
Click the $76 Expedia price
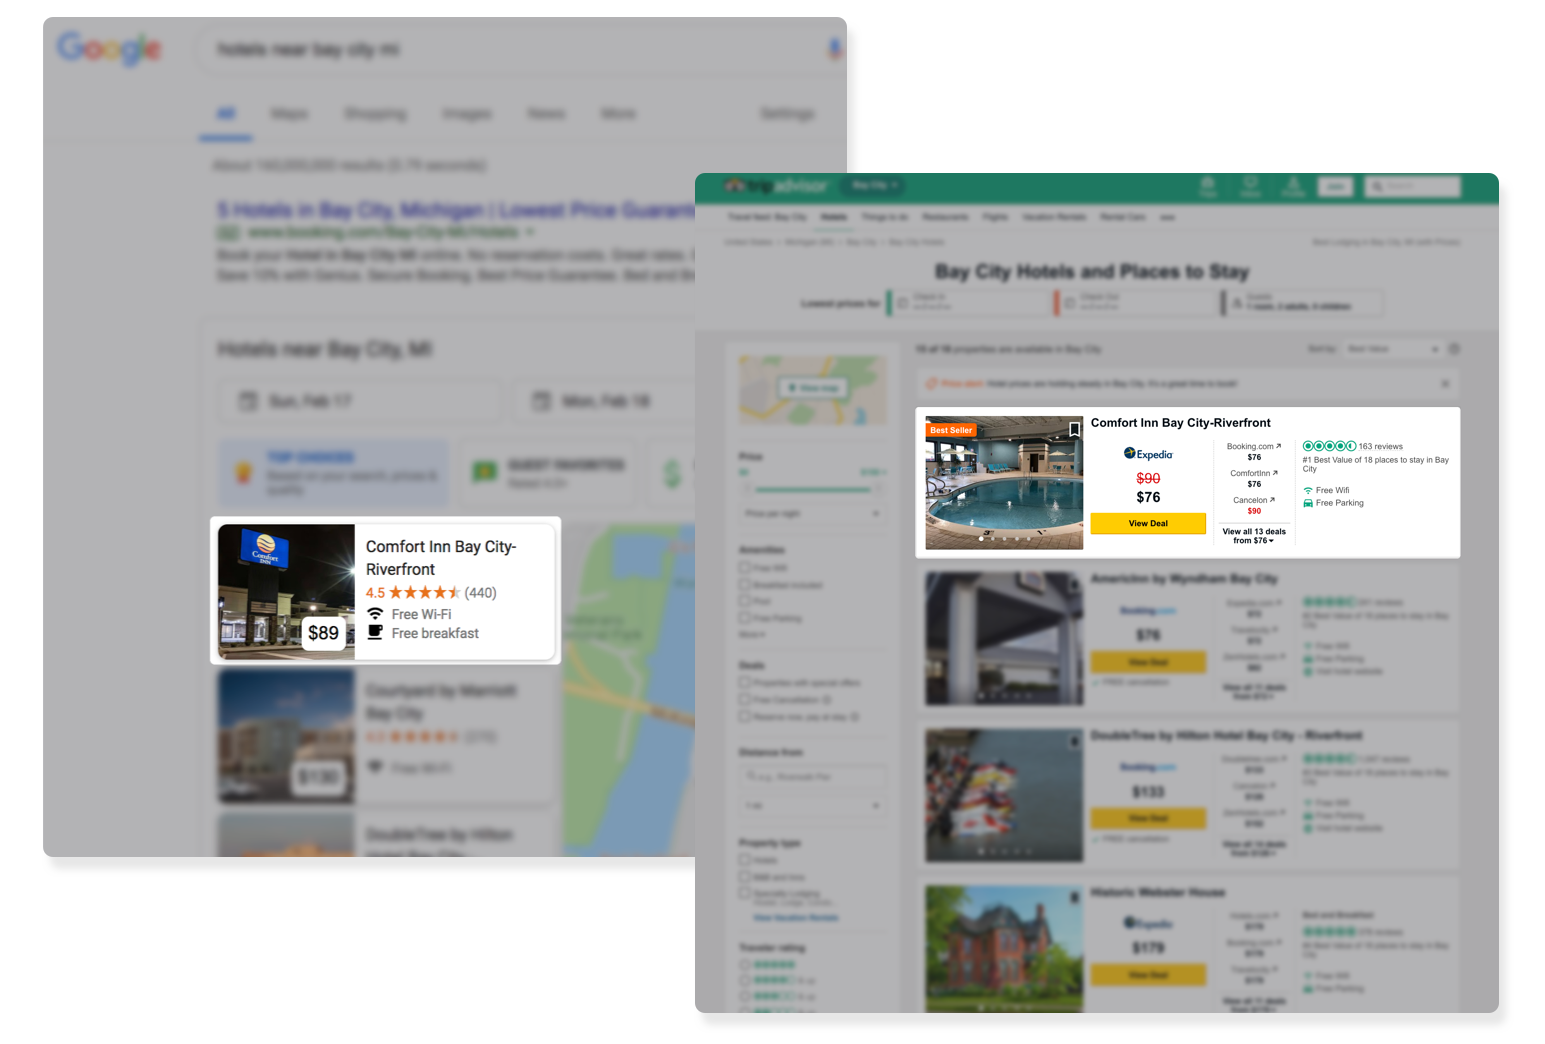click(x=1148, y=497)
